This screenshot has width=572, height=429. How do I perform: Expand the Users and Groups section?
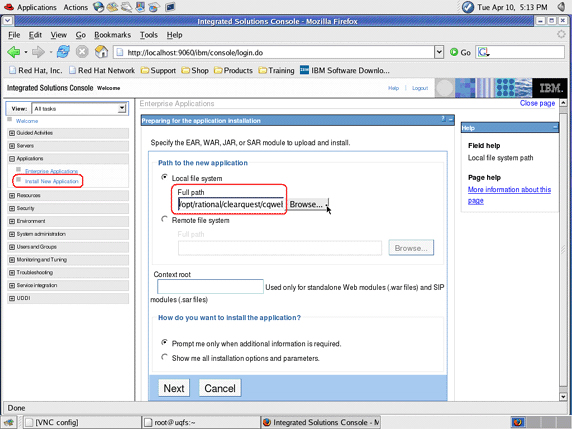tap(12, 247)
